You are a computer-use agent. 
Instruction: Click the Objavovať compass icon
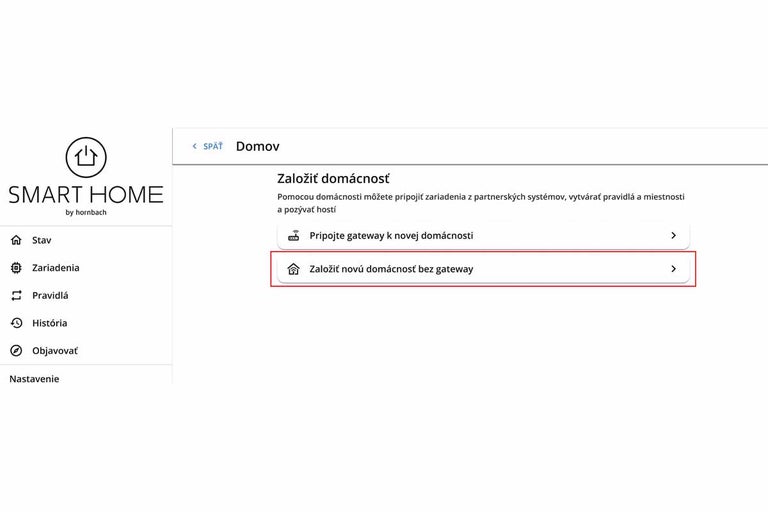click(x=16, y=351)
